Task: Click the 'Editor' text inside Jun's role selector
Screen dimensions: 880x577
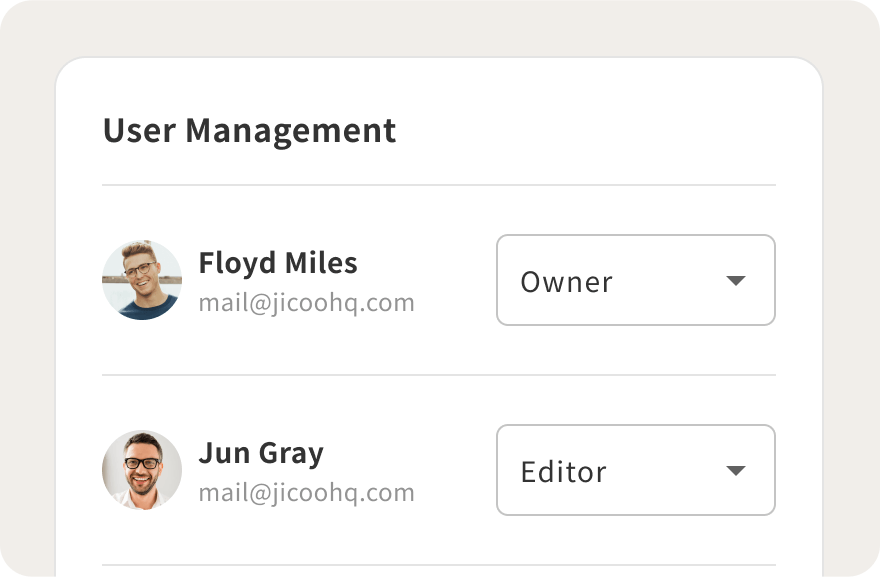Action: 563,472
